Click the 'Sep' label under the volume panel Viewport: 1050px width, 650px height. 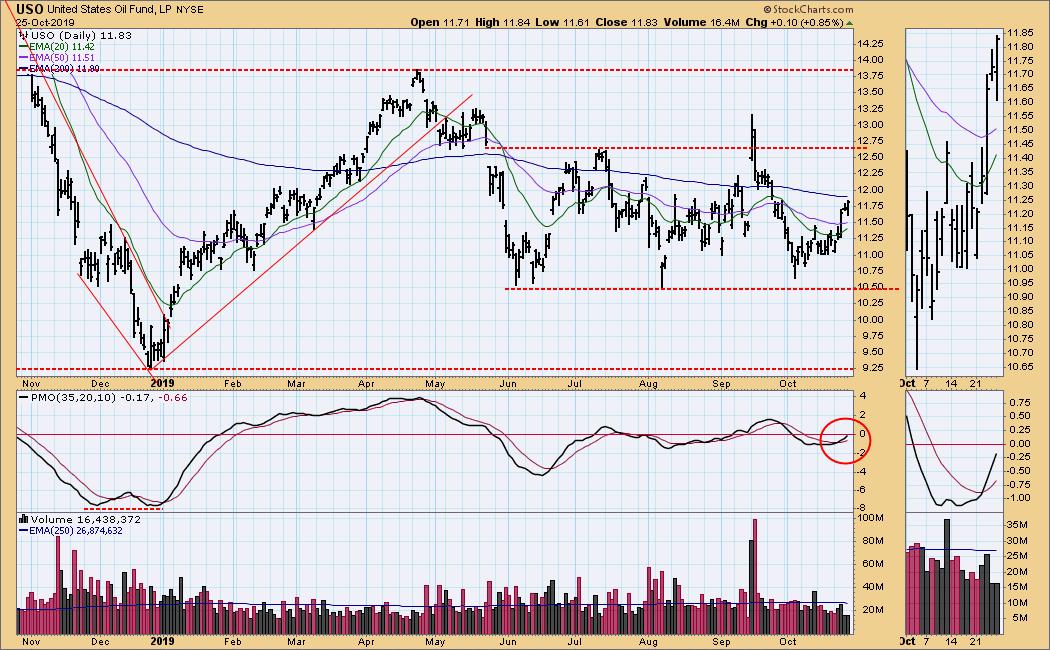coord(721,641)
